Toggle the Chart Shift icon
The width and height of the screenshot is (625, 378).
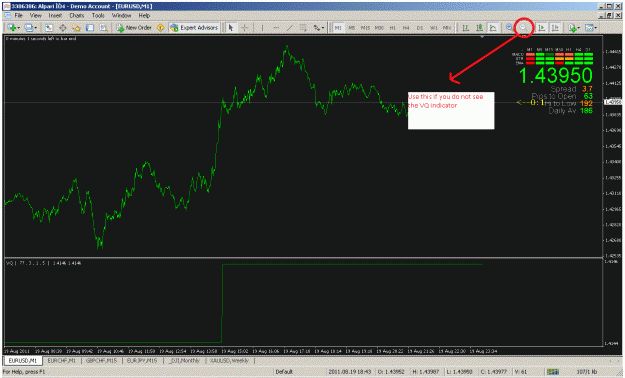click(x=555, y=28)
